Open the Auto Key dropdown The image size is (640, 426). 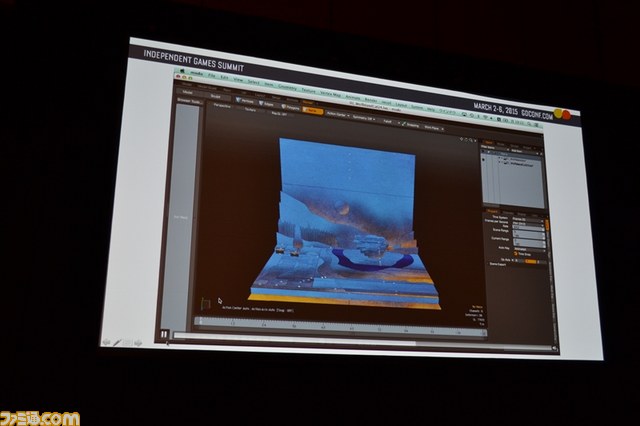[x=529, y=249]
